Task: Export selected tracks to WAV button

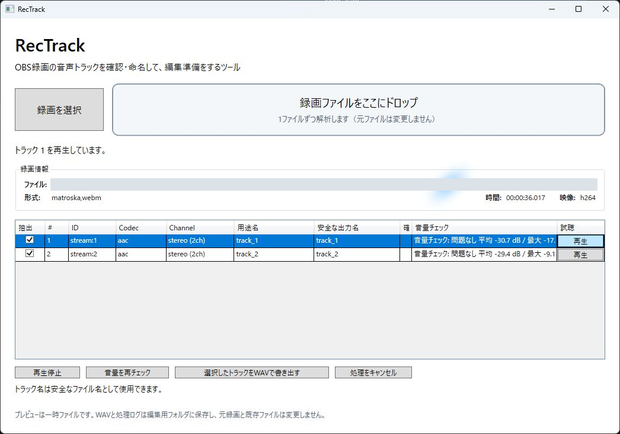Action: tap(251, 372)
